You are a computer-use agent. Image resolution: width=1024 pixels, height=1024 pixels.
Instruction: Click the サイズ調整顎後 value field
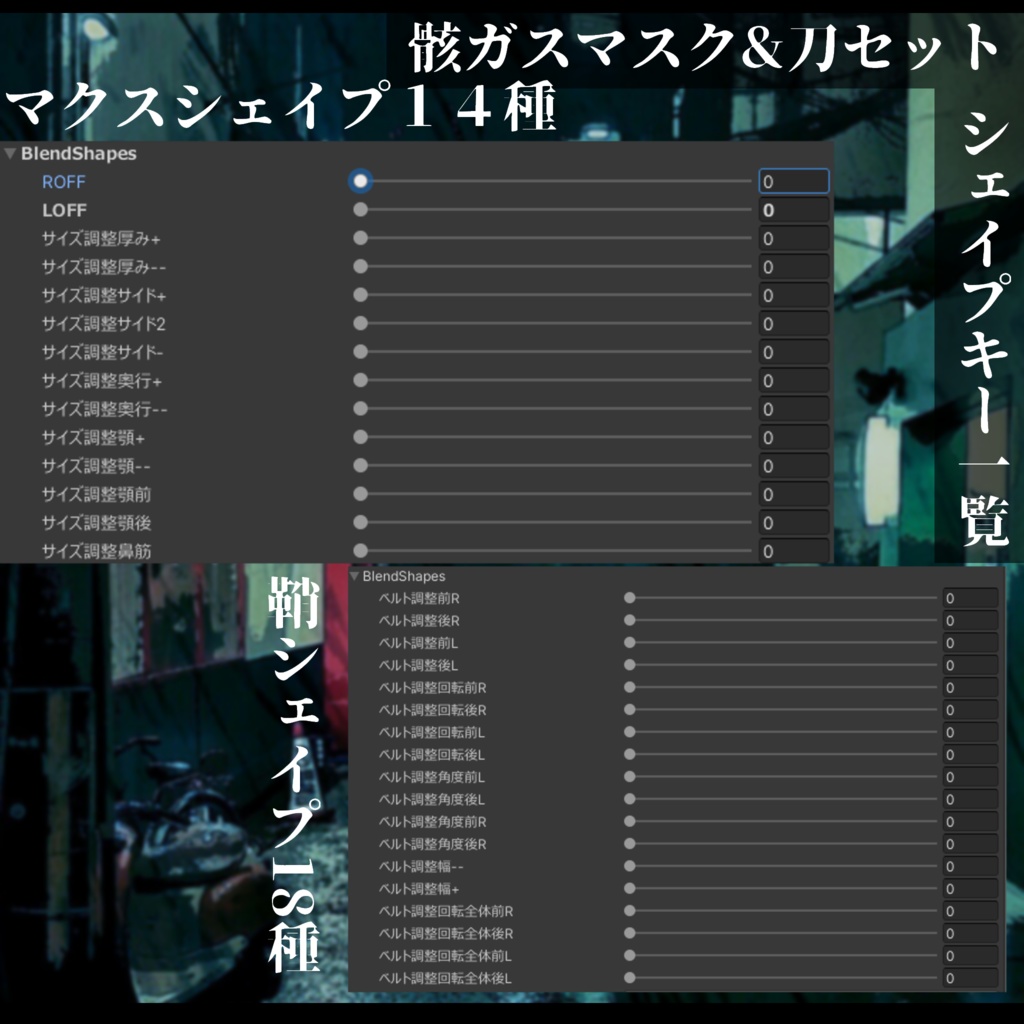(793, 522)
